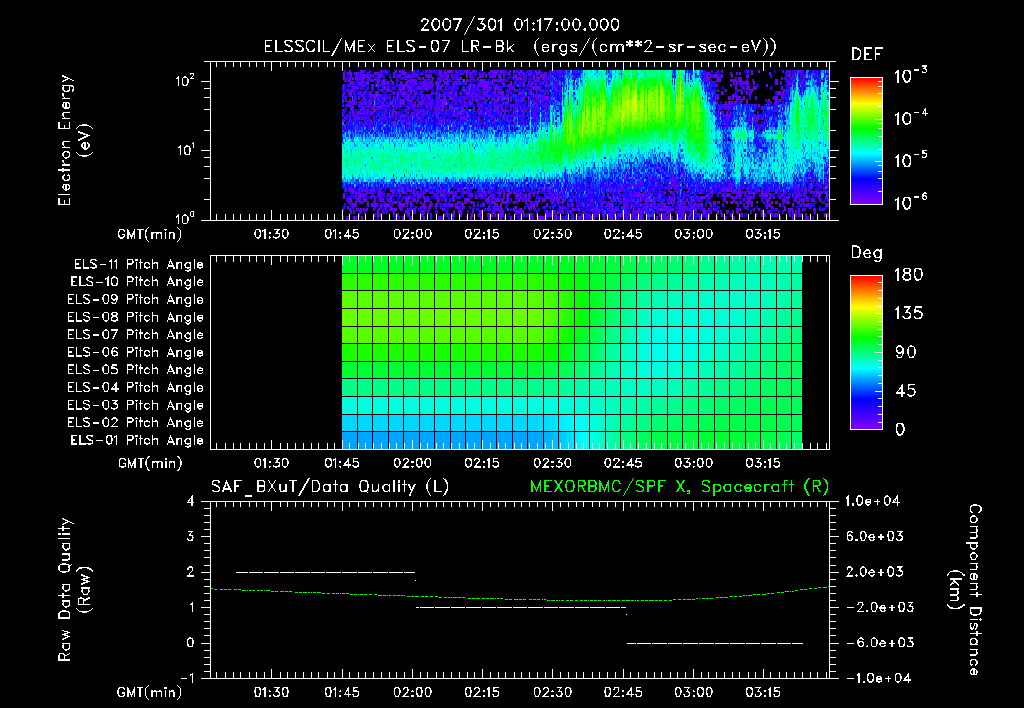Select the 'ELS-03 Pitch Angle' row label

[135, 405]
